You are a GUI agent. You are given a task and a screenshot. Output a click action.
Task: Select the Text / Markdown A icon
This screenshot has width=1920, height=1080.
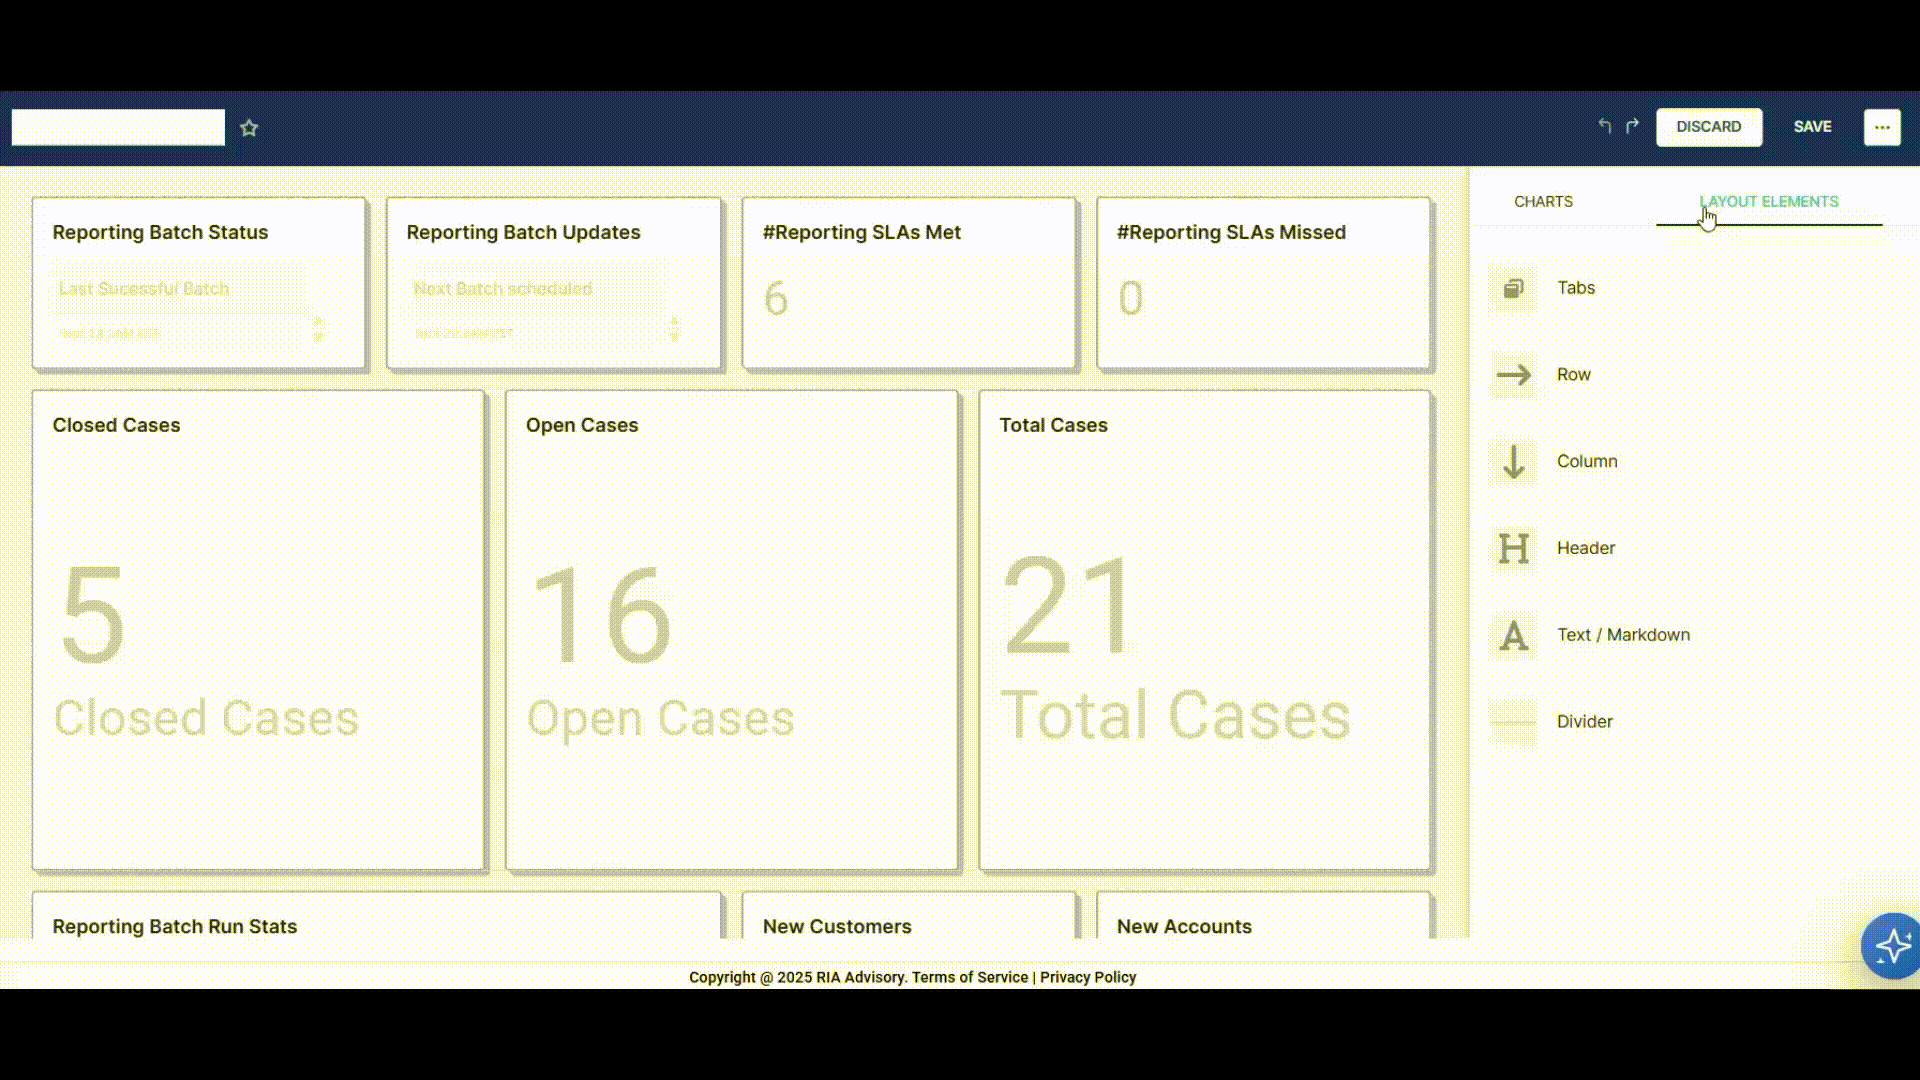(1514, 635)
